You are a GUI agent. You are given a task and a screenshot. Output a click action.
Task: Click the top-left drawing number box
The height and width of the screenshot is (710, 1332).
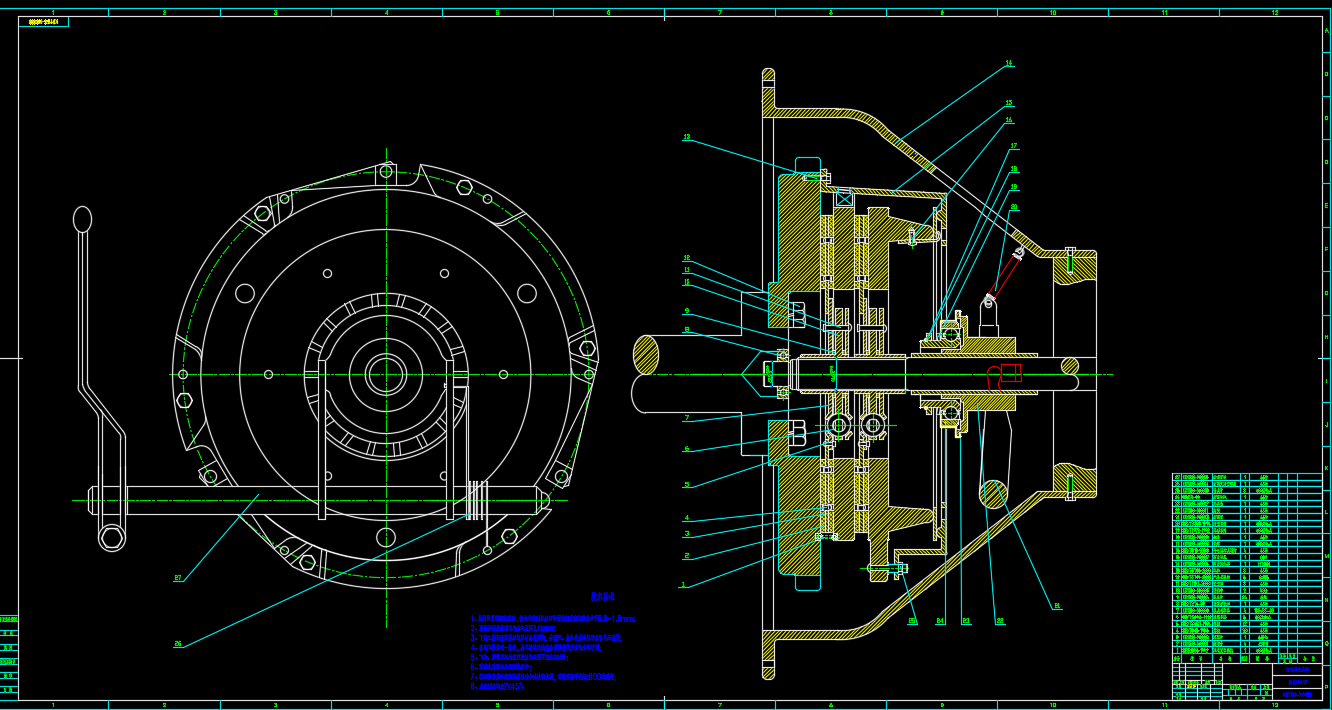coord(44,21)
